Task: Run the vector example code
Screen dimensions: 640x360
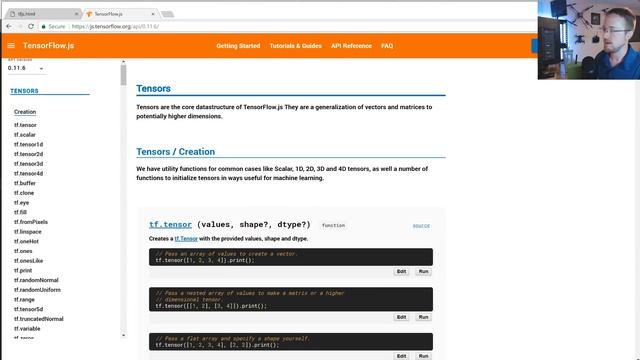Action: coord(423,272)
